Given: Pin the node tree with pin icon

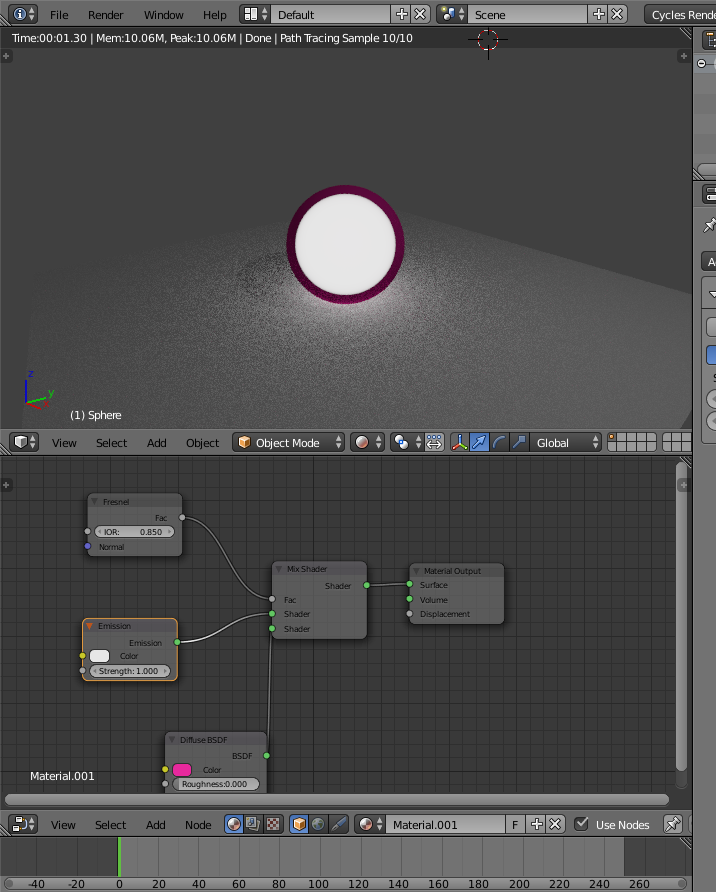Looking at the screenshot, I should (673, 825).
